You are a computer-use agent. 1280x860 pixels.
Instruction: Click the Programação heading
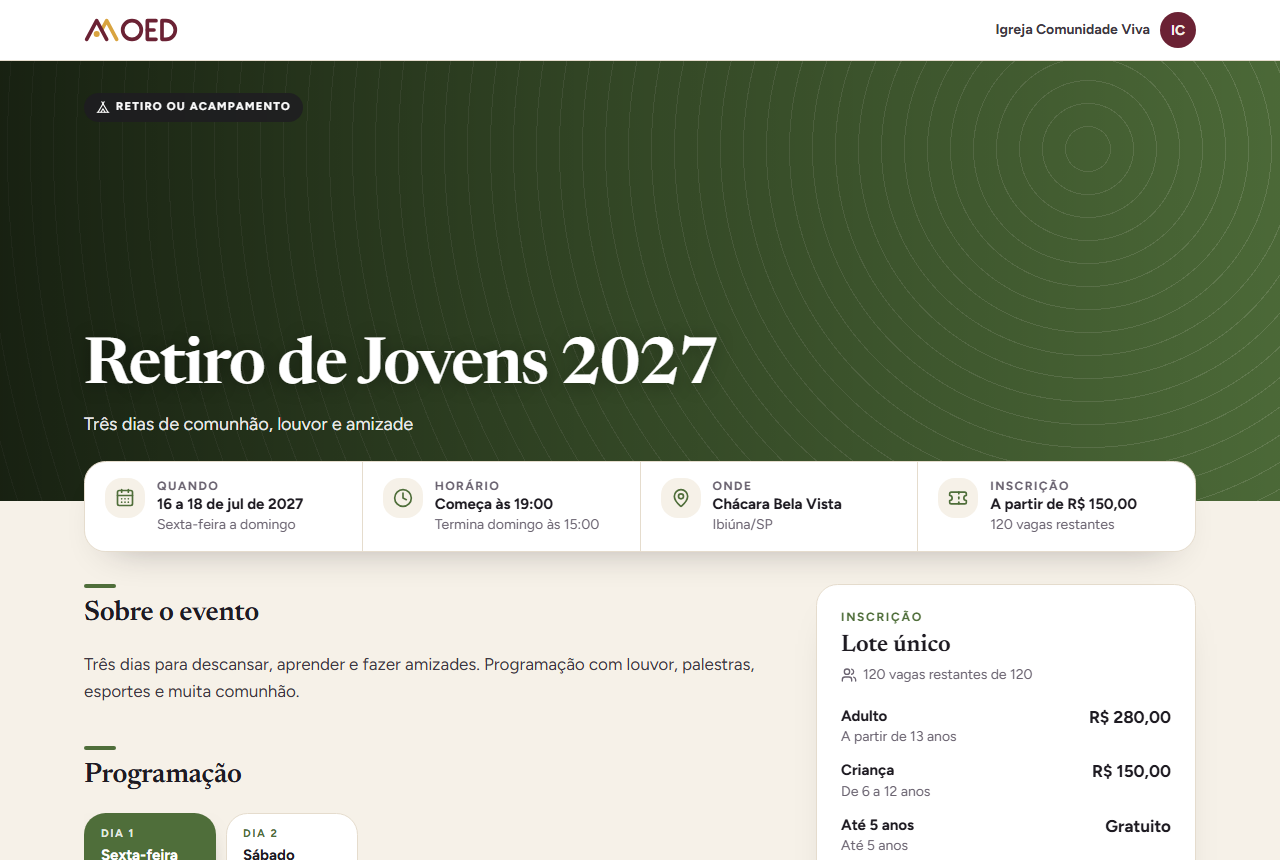pos(163,773)
